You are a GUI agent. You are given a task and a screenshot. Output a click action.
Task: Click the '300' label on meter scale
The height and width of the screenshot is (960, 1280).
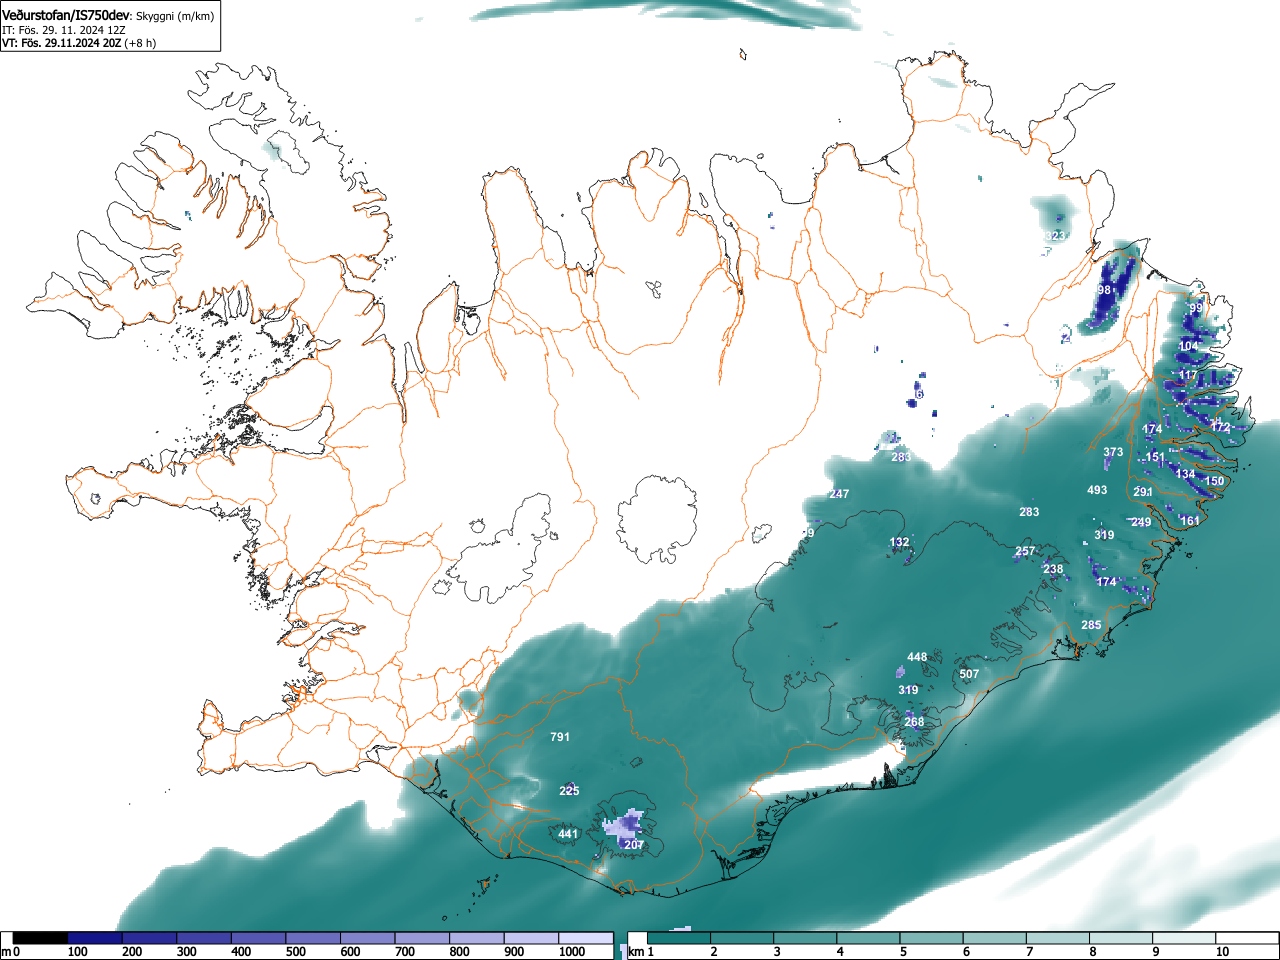(186, 952)
